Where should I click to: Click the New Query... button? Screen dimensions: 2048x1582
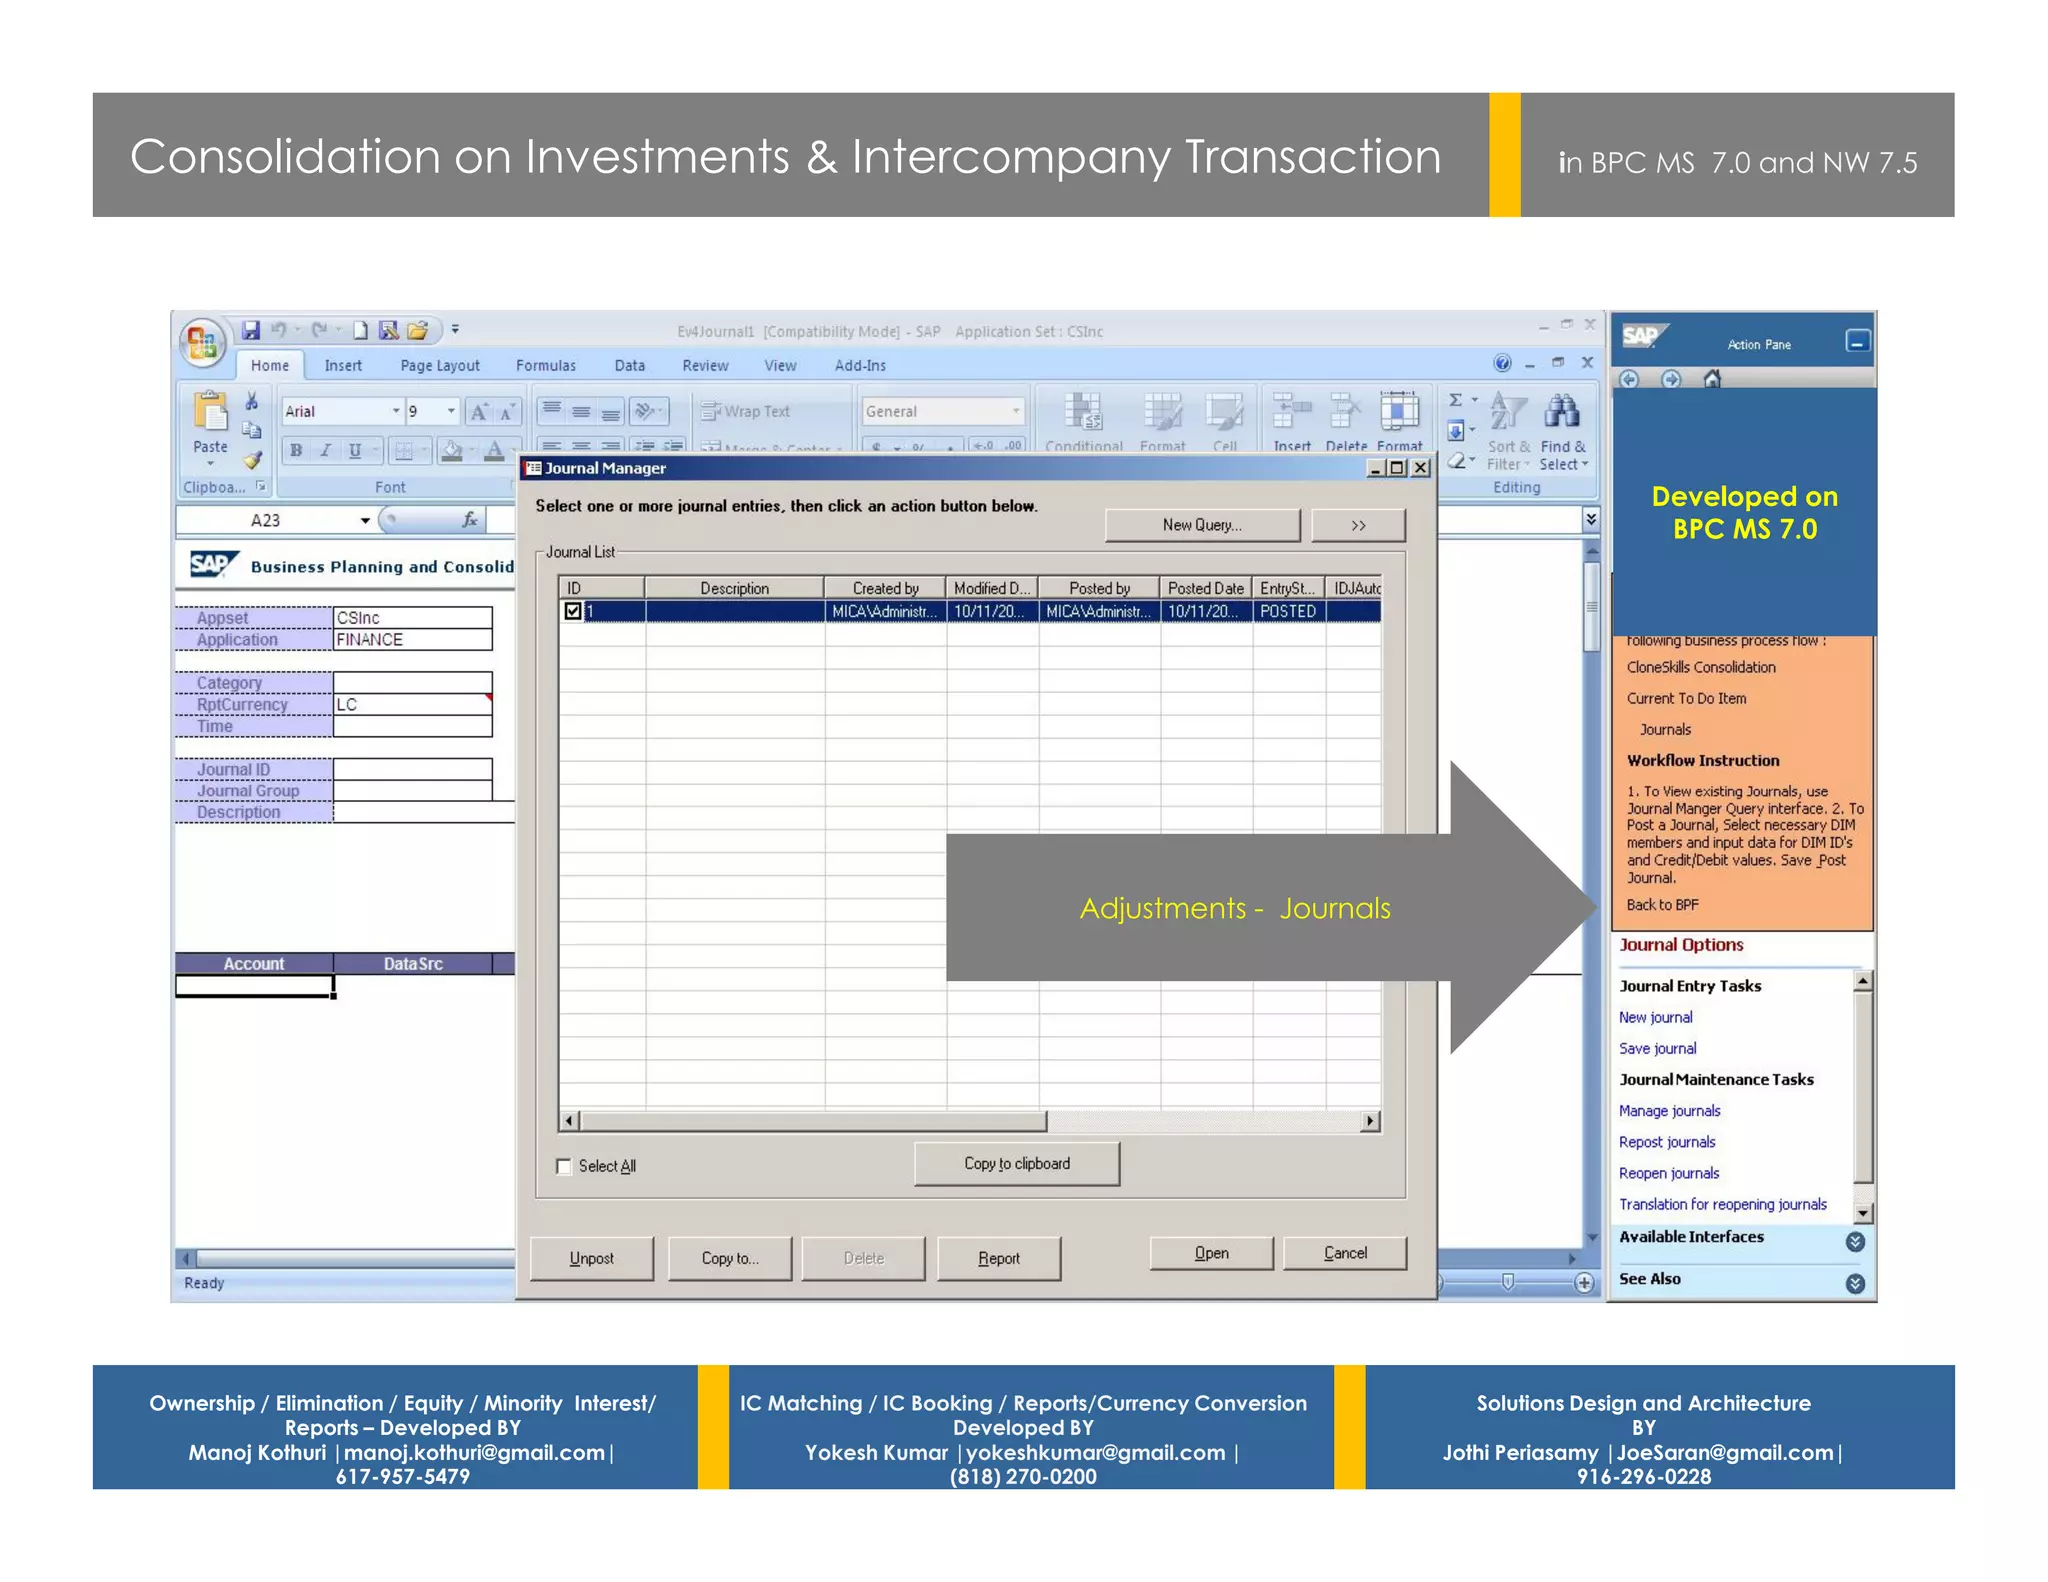coord(1202,525)
